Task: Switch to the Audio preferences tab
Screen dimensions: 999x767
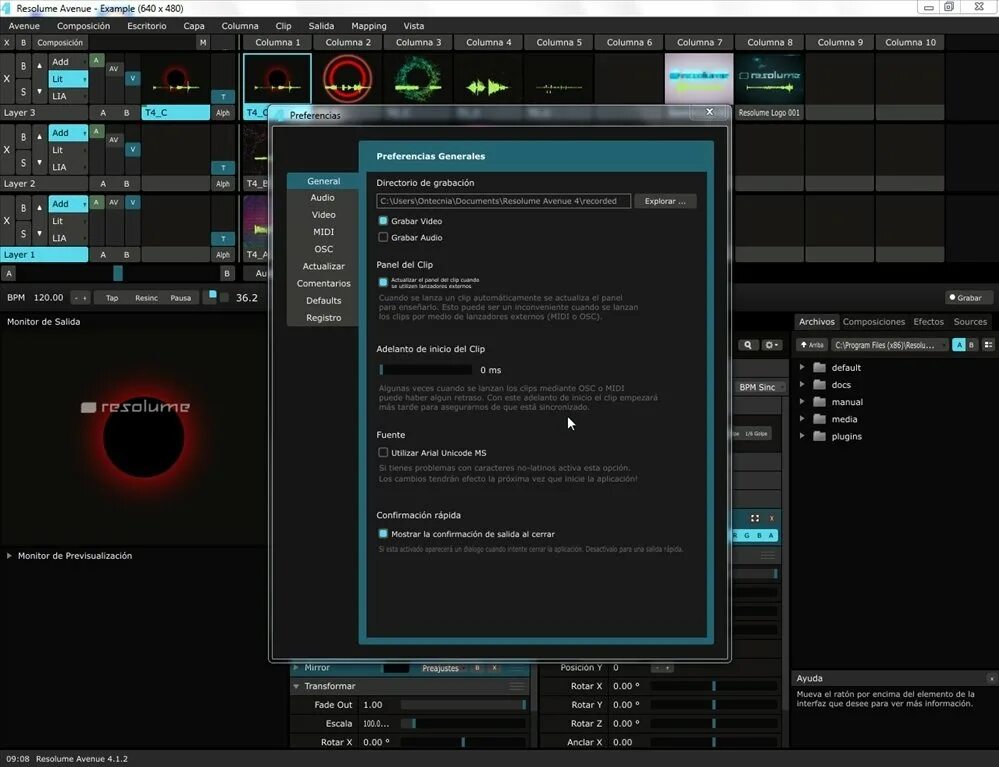Action: click(x=322, y=197)
